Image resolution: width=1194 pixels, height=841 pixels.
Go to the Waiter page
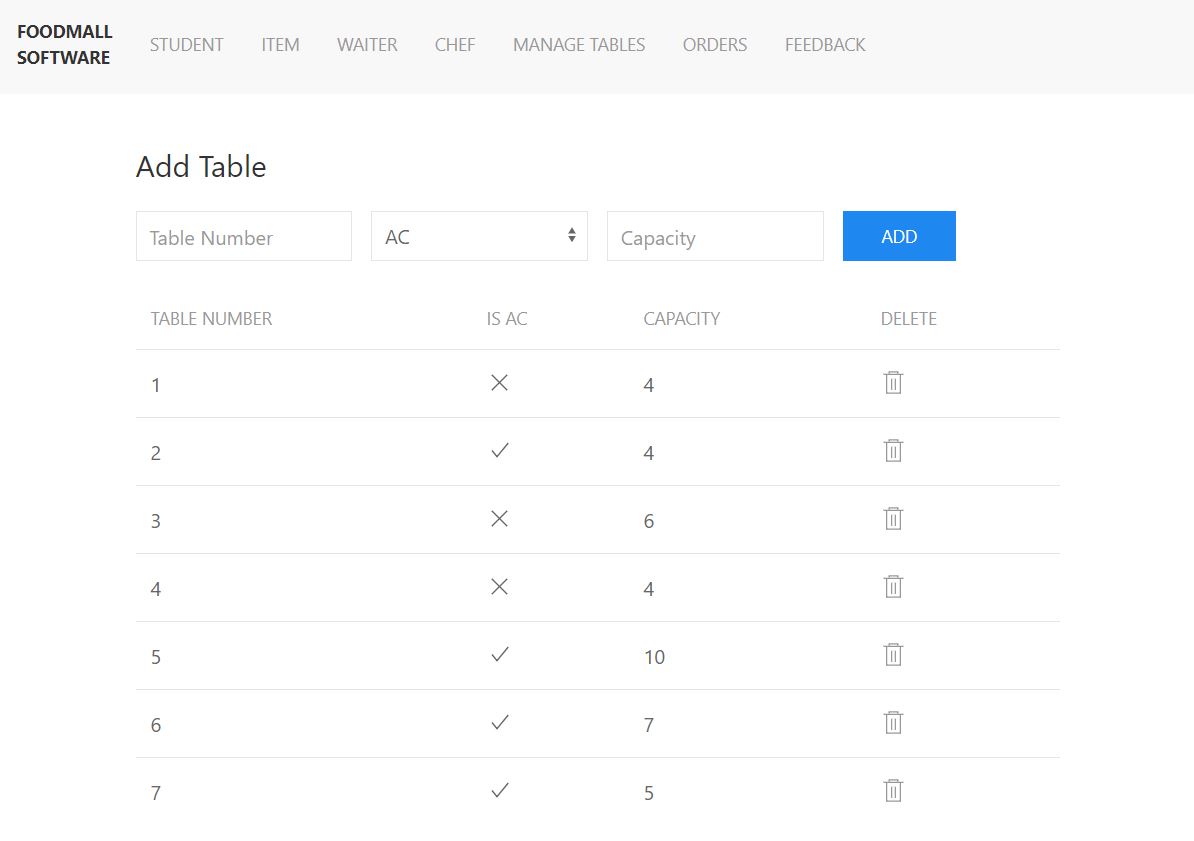pos(367,45)
